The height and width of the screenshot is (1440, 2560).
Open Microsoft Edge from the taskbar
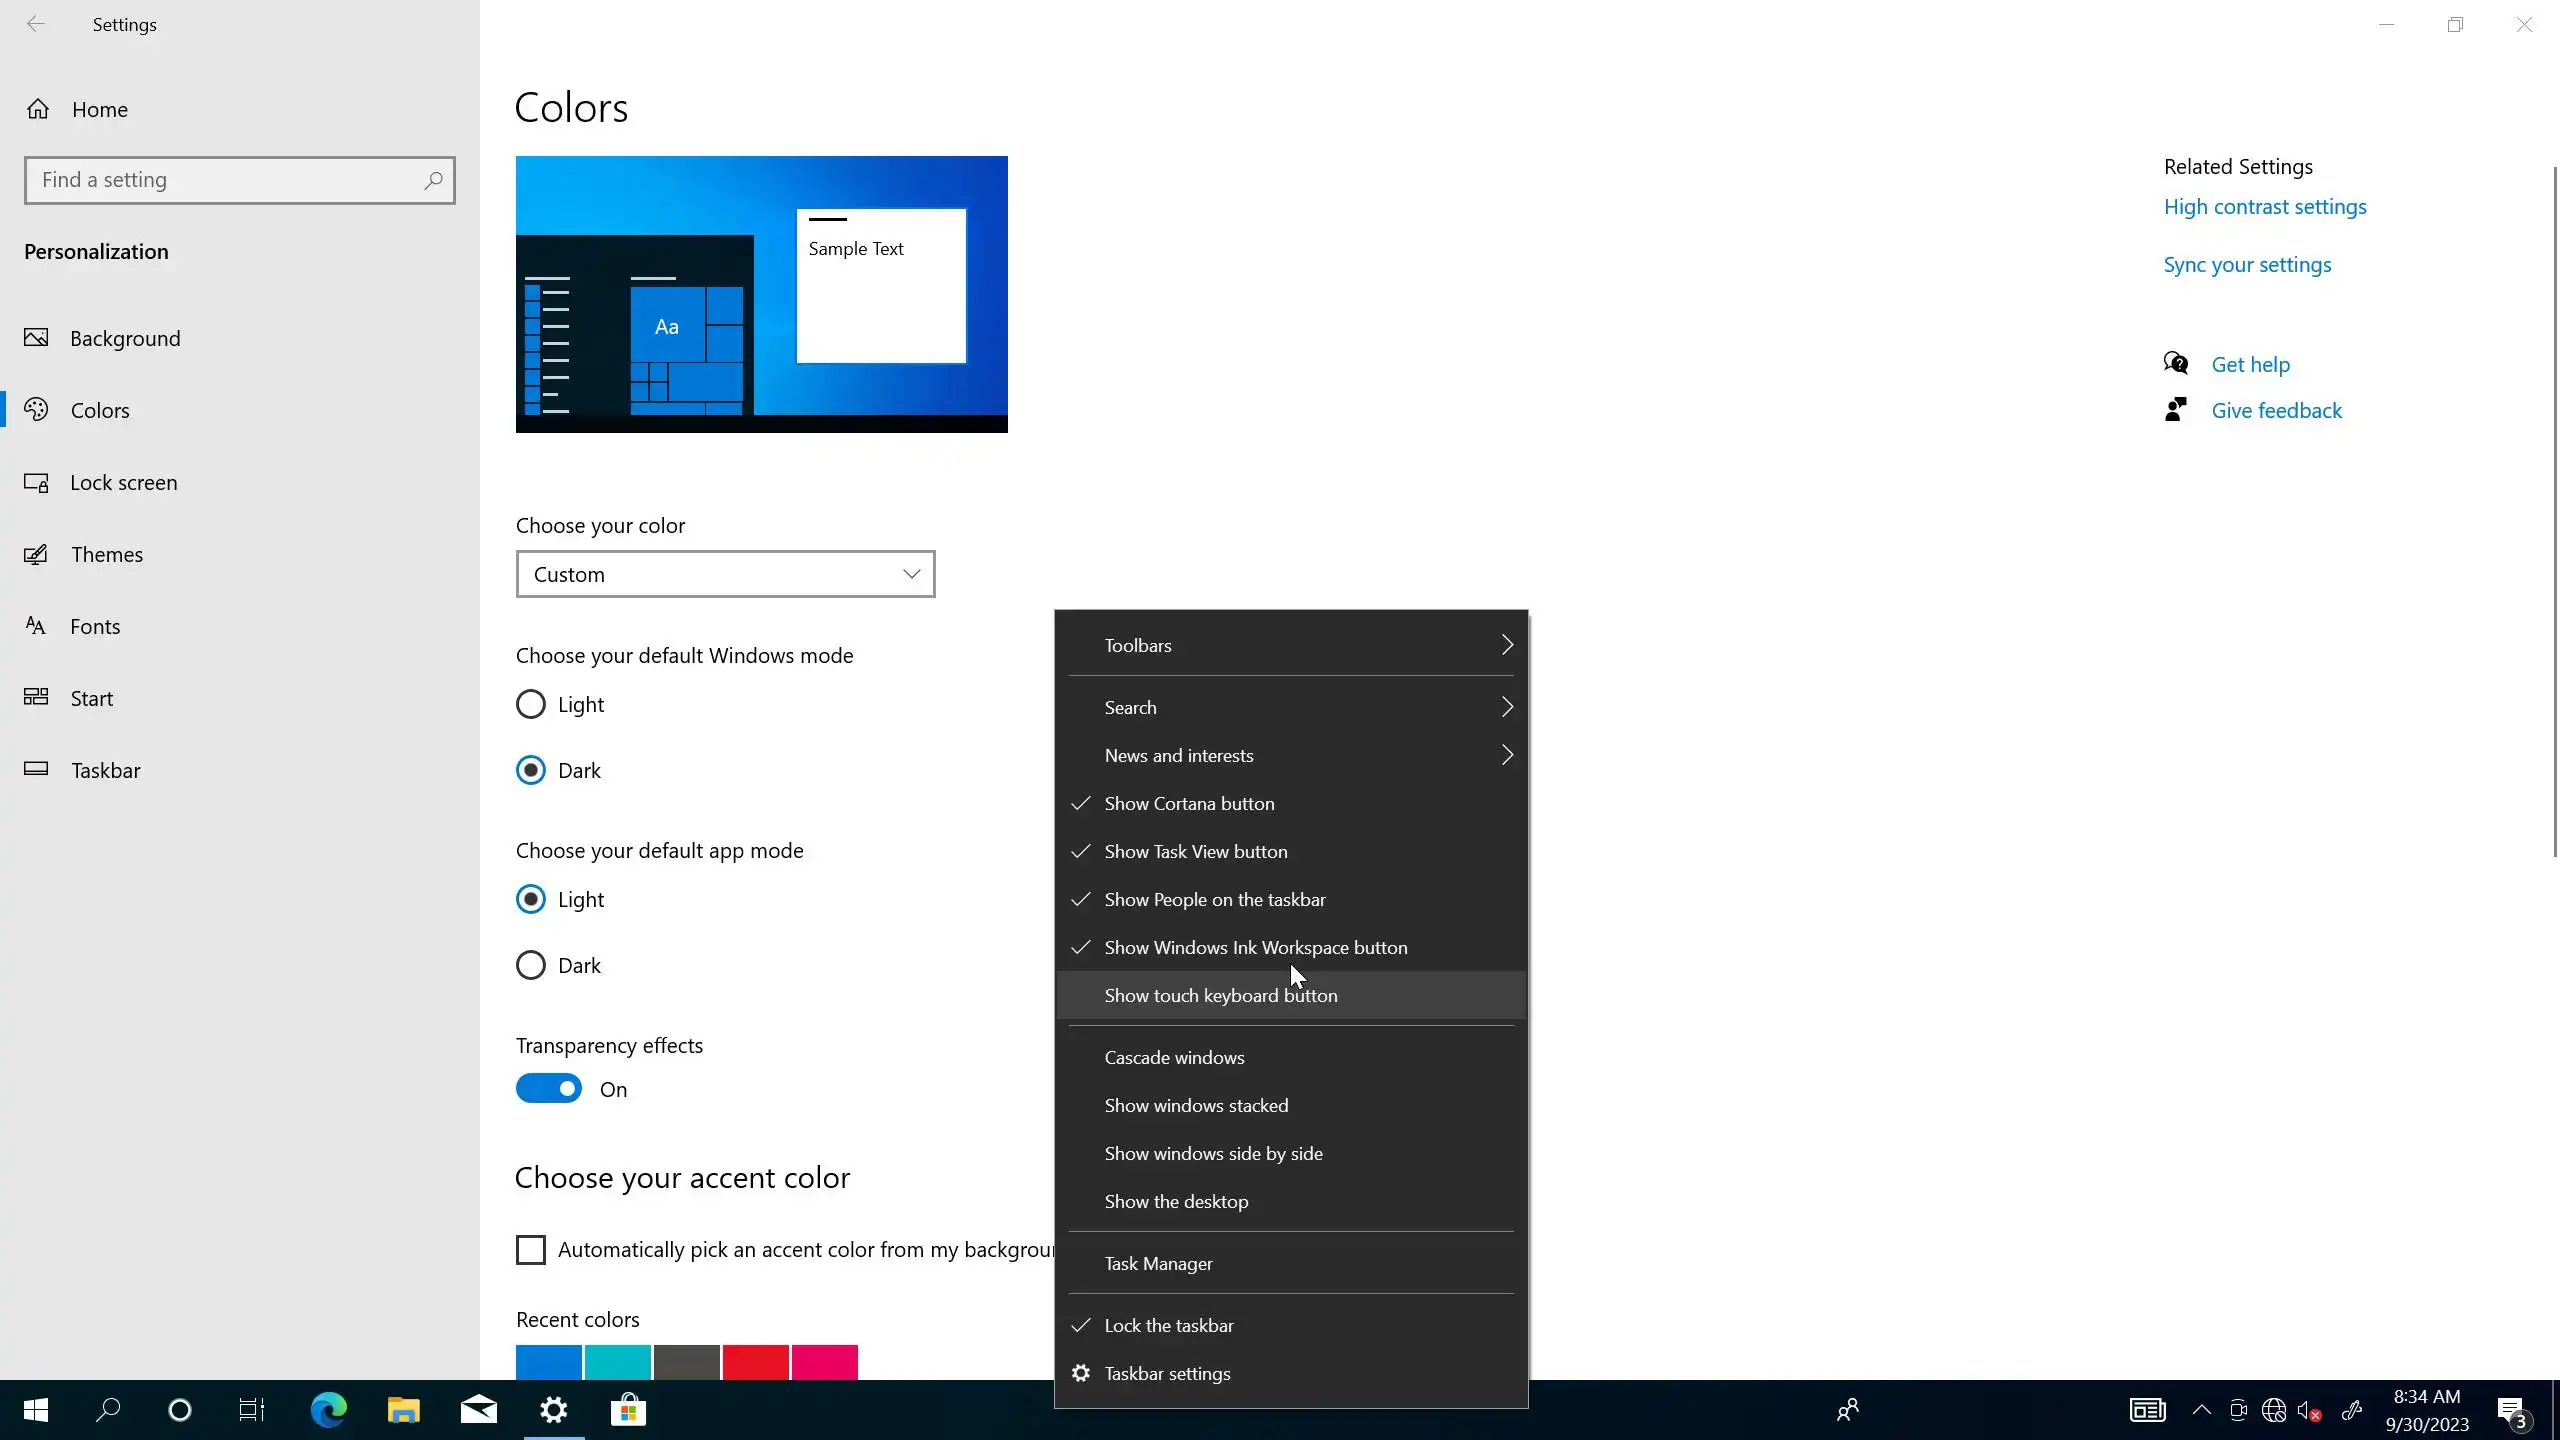tap(328, 1410)
